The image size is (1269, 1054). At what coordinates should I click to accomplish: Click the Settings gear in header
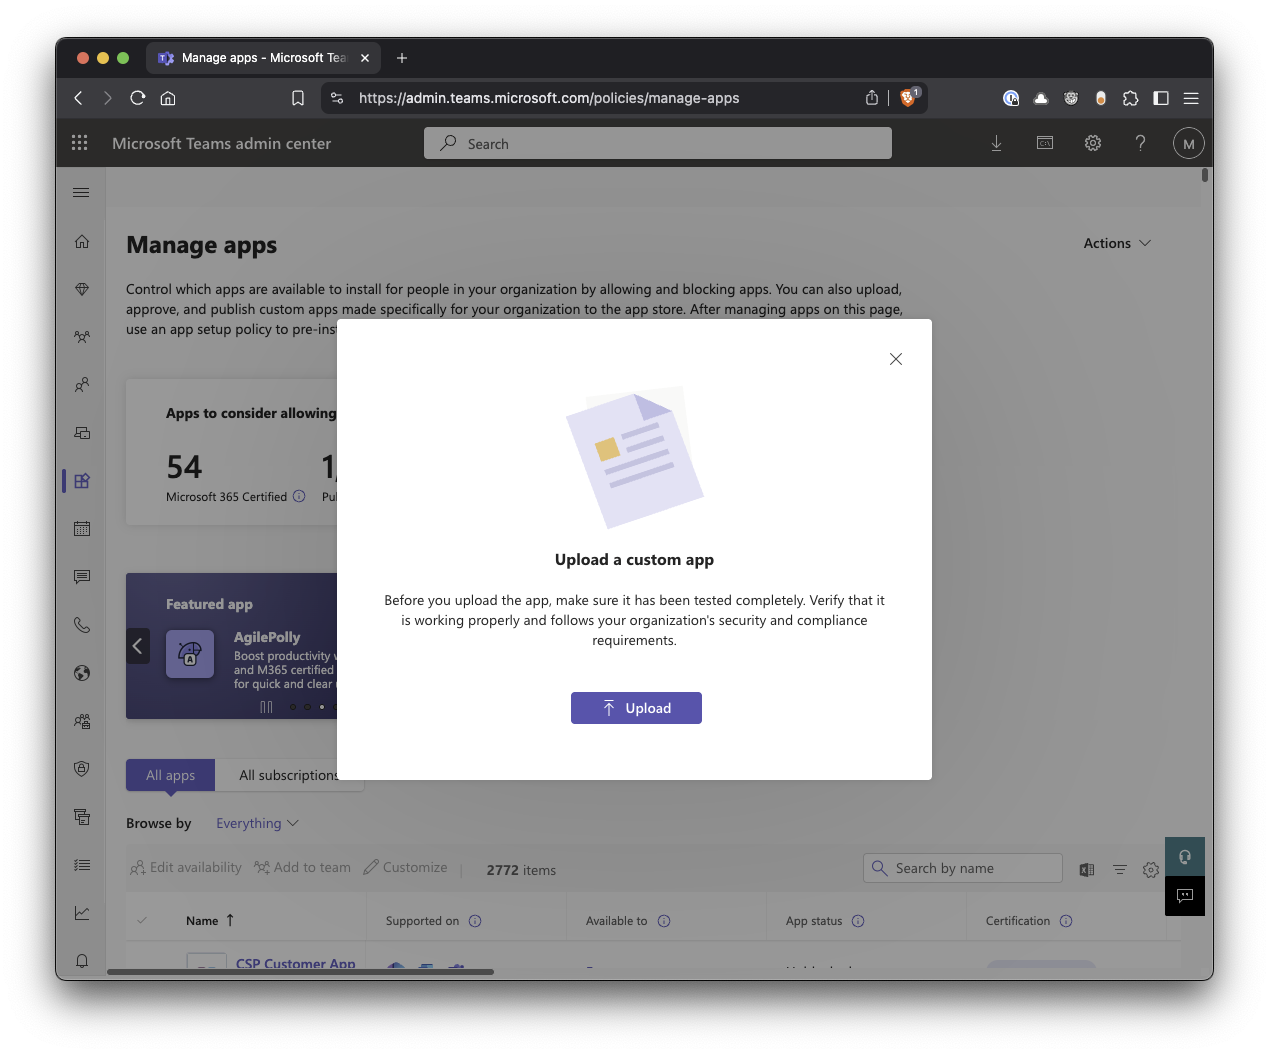point(1093,143)
